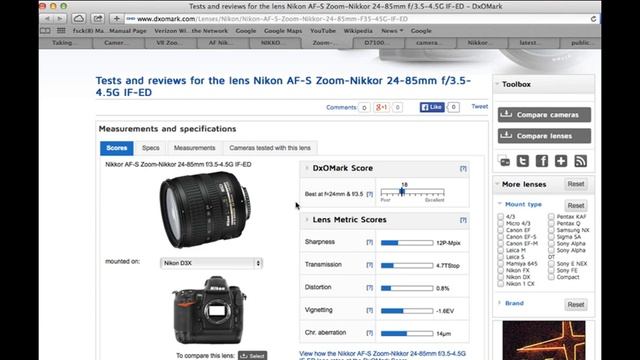The image size is (640, 360).
Task: Tick the Sony E NEX checkbox
Action: tap(551, 263)
